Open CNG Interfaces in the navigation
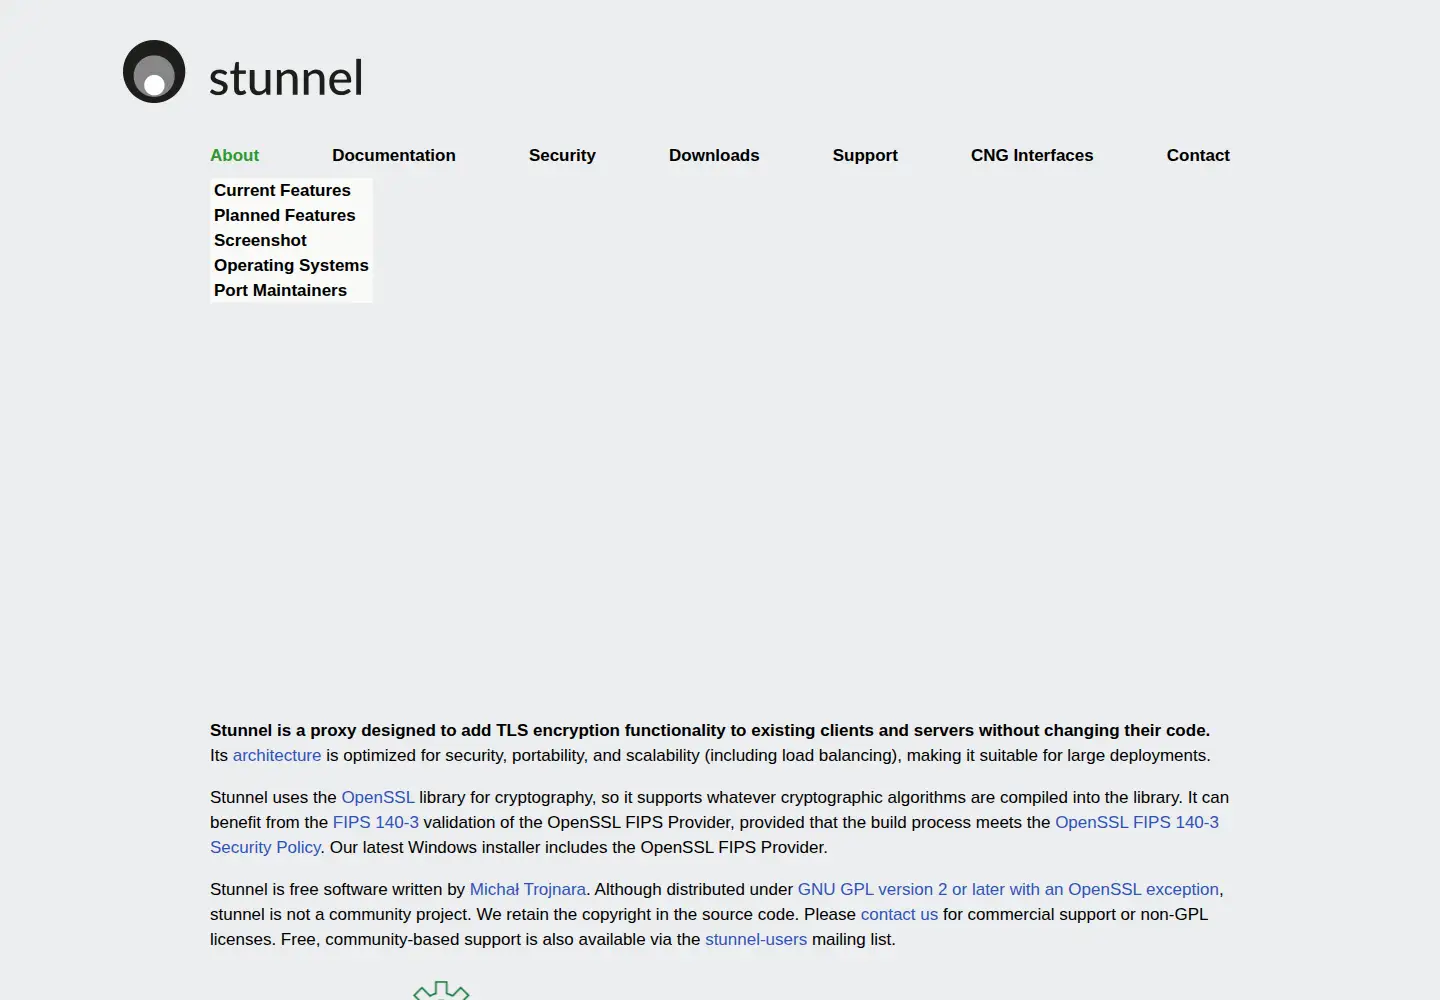 click(1032, 155)
